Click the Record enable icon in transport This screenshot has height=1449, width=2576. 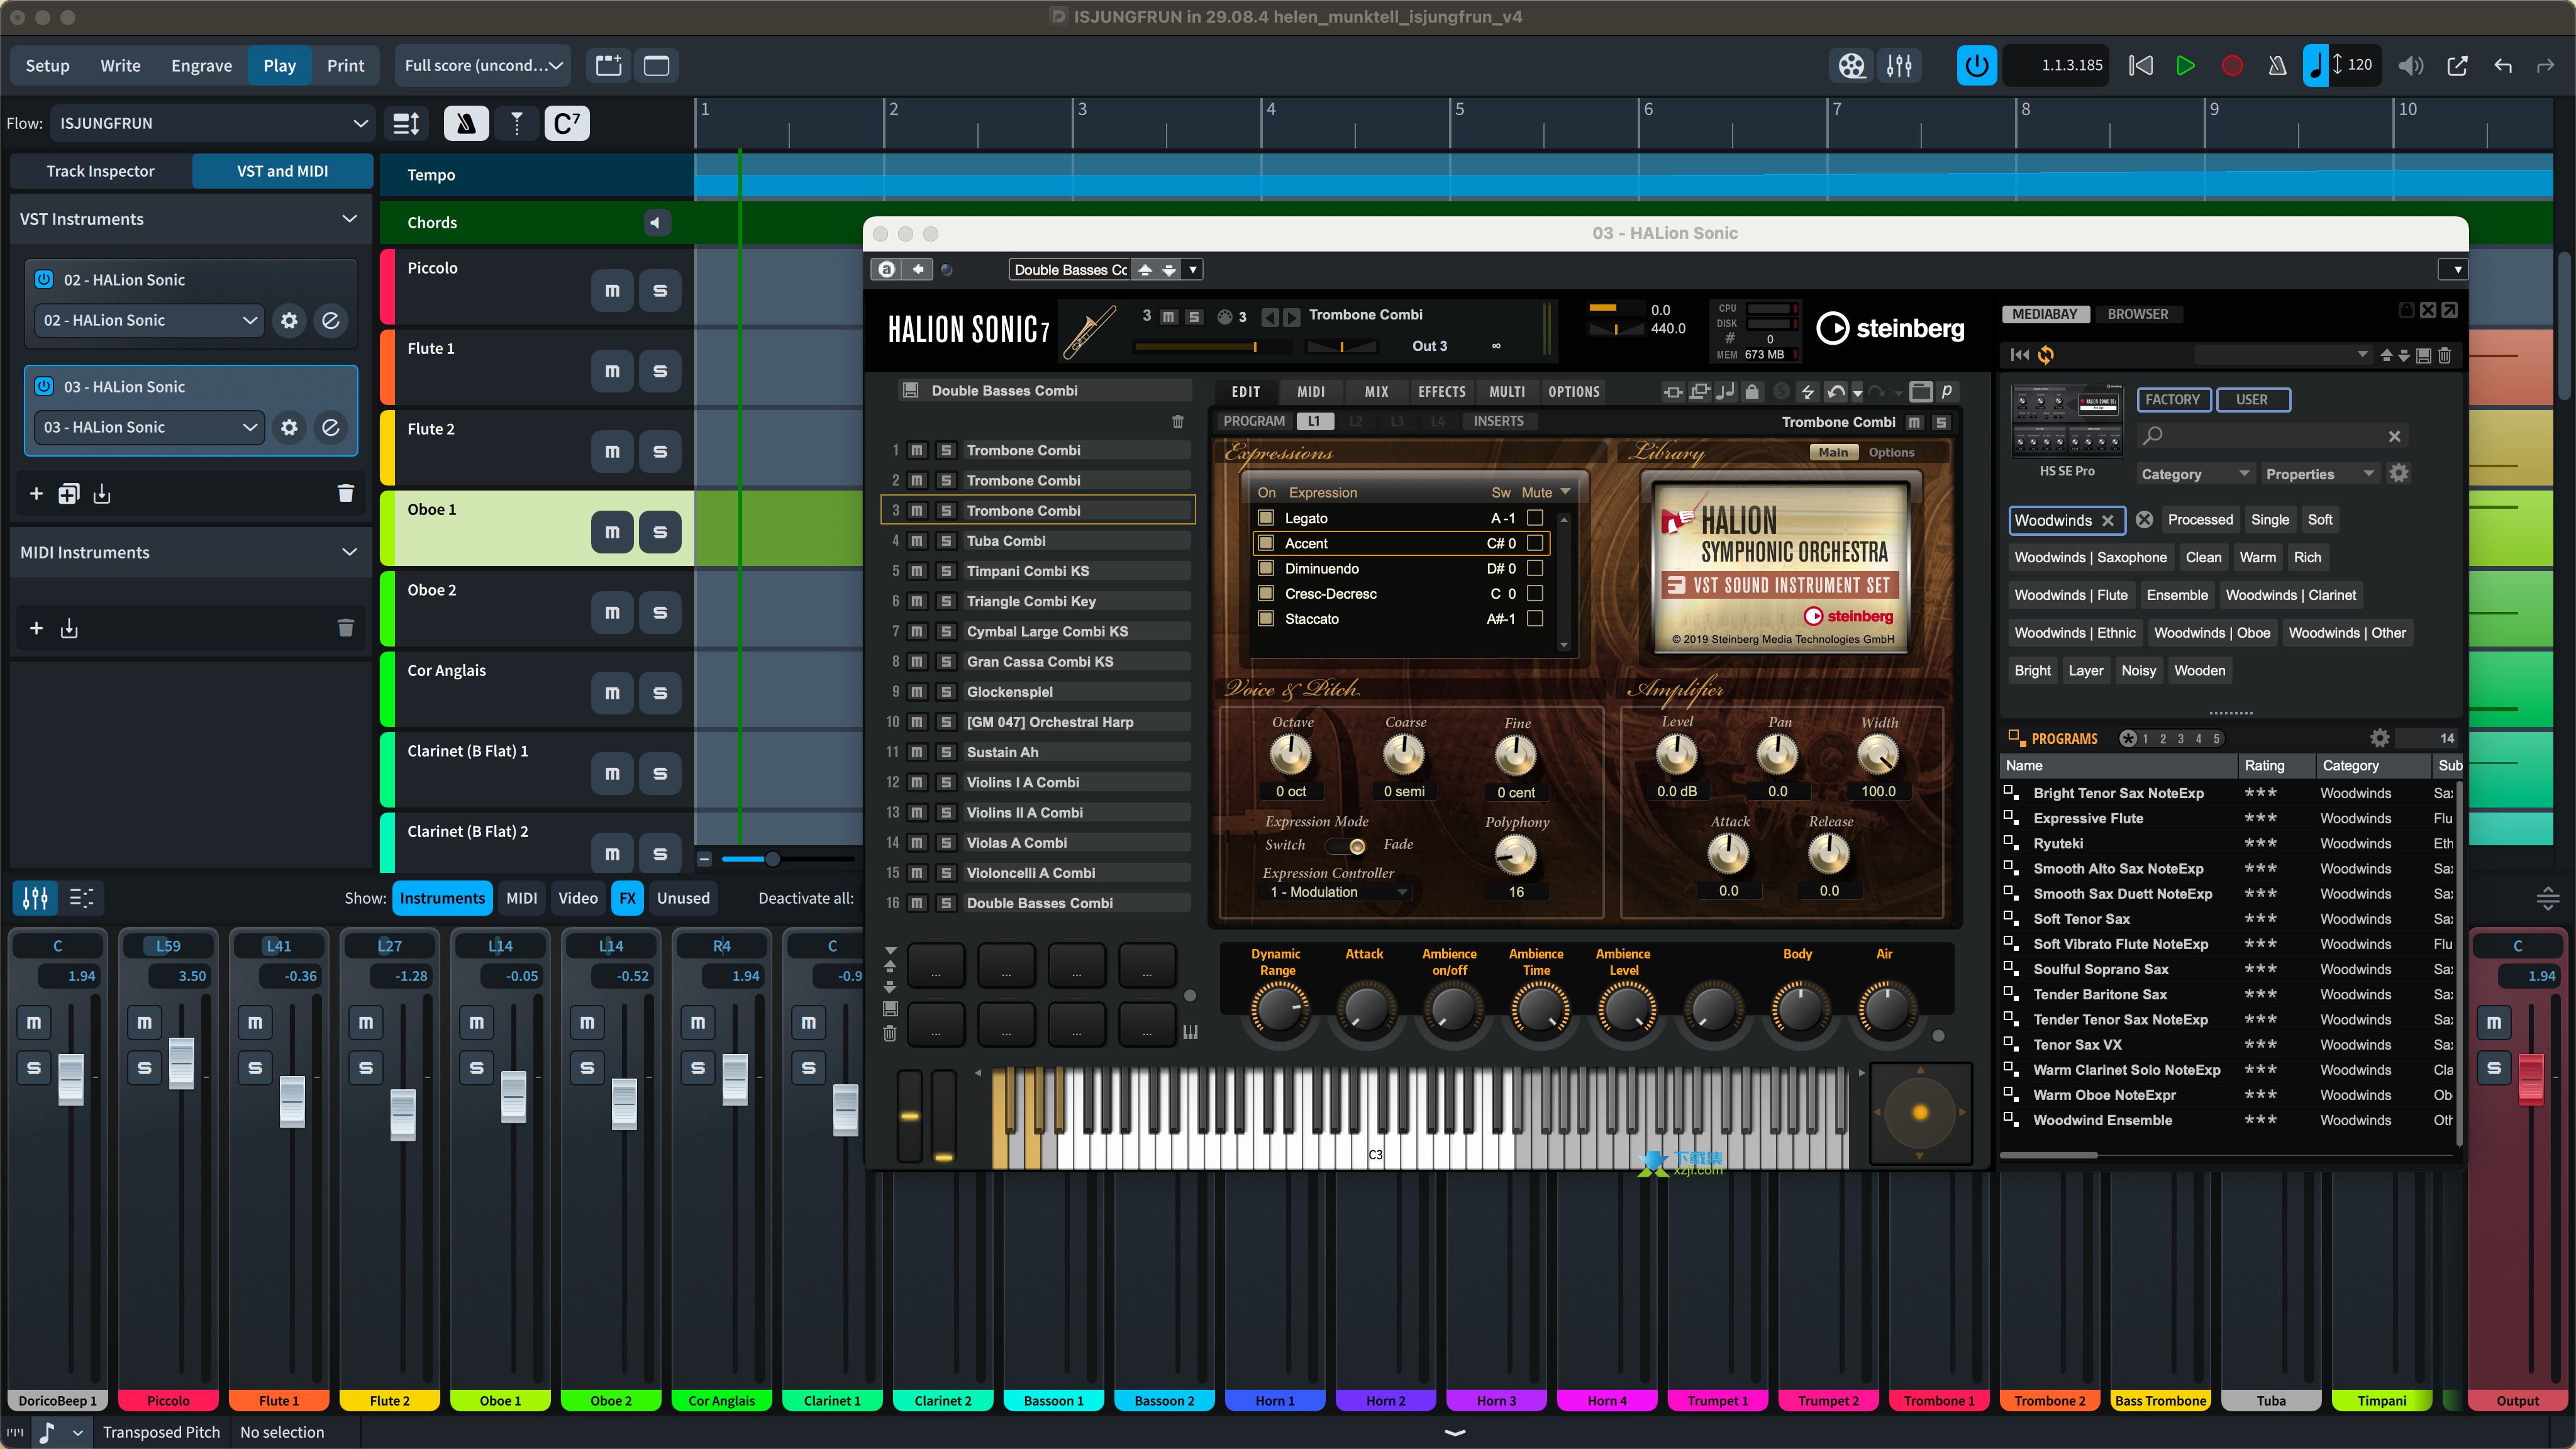click(2231, 65)
